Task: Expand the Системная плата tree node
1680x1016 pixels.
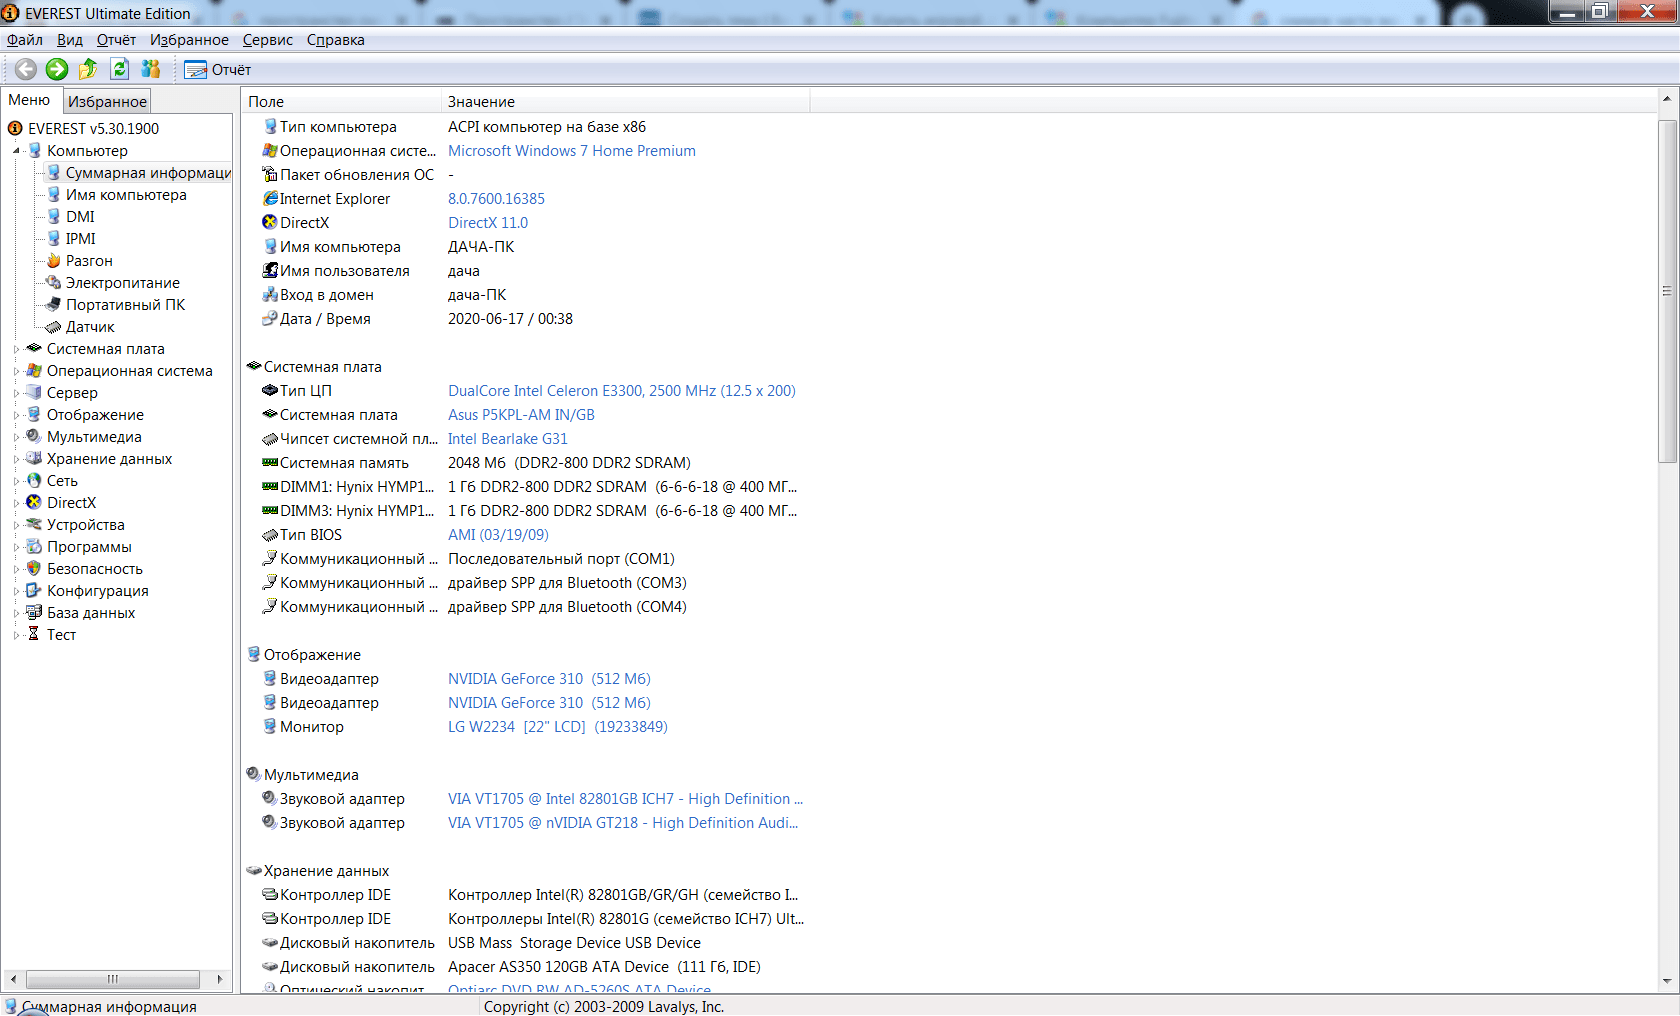Action: [16, 349]
